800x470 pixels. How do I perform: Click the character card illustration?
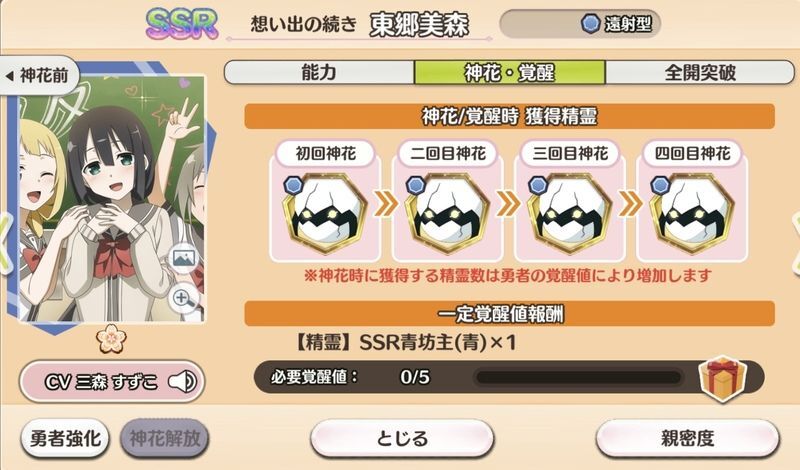pyautogui.click(x=111, y=199)
